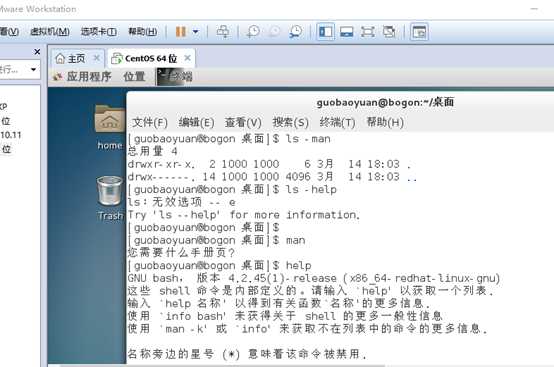Open the snapshot manager
554x367 pixels.
pos(296,32)
